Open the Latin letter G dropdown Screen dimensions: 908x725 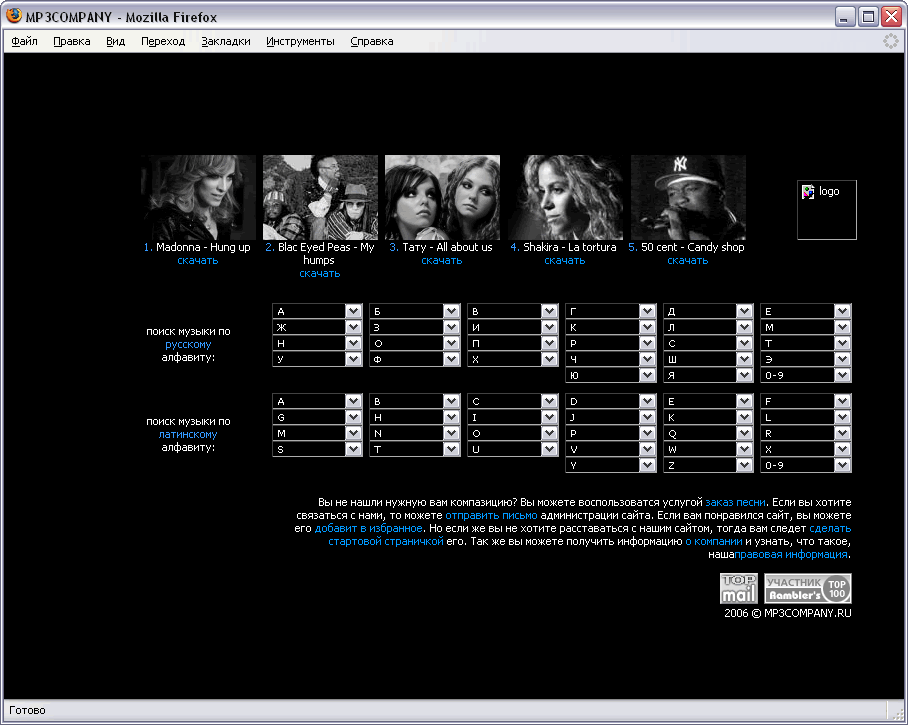click(317, 417)
